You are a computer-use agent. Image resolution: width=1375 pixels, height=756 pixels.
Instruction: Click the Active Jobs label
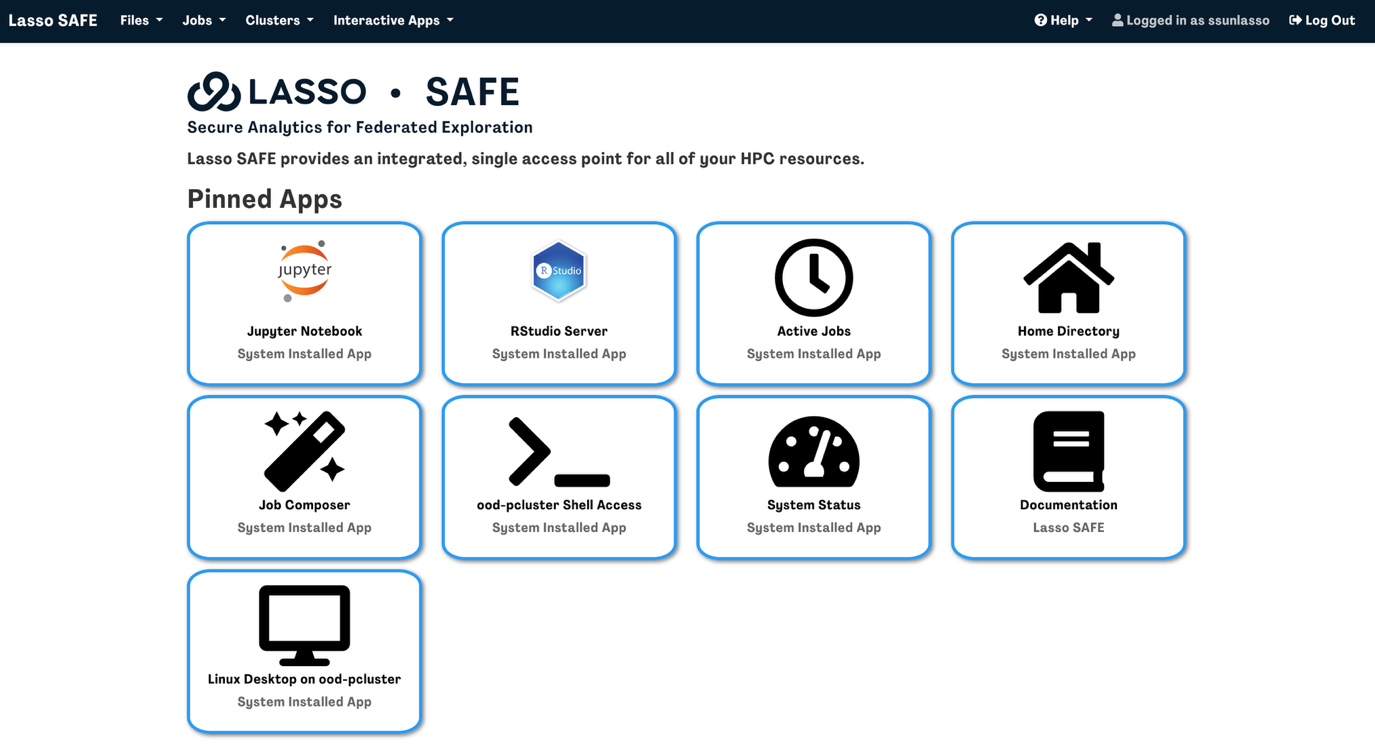(x=814, y=331)
